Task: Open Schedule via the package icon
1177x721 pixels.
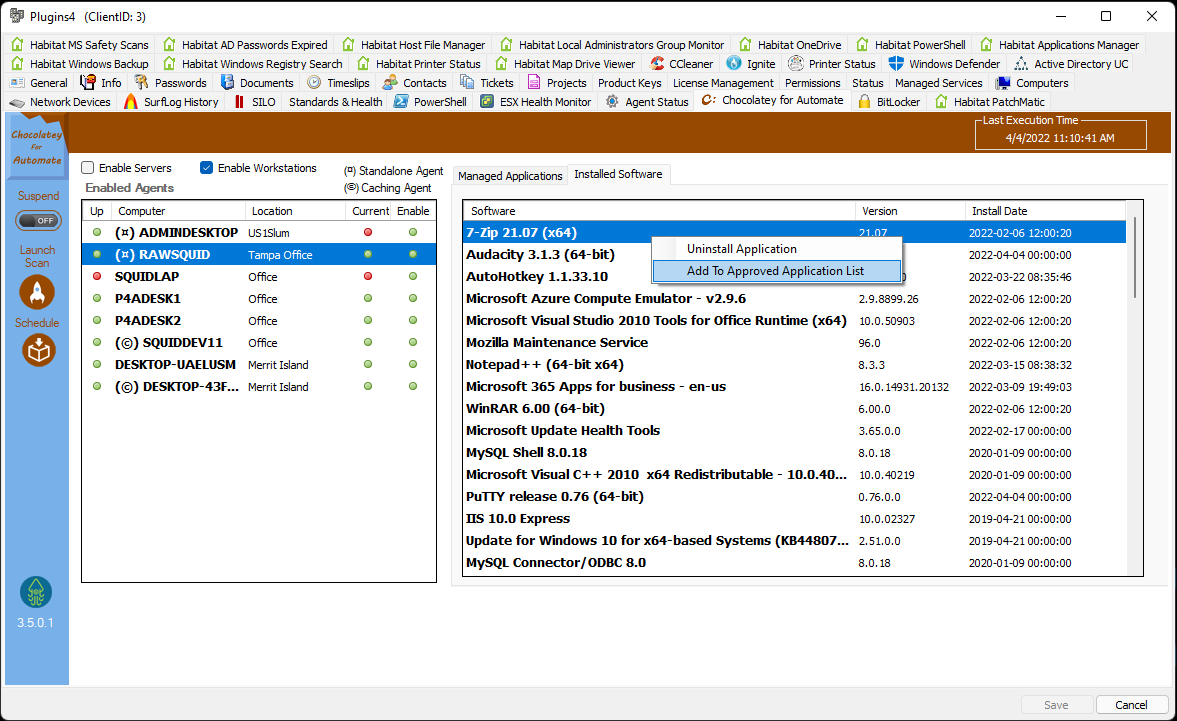Action: pos(37,350)
